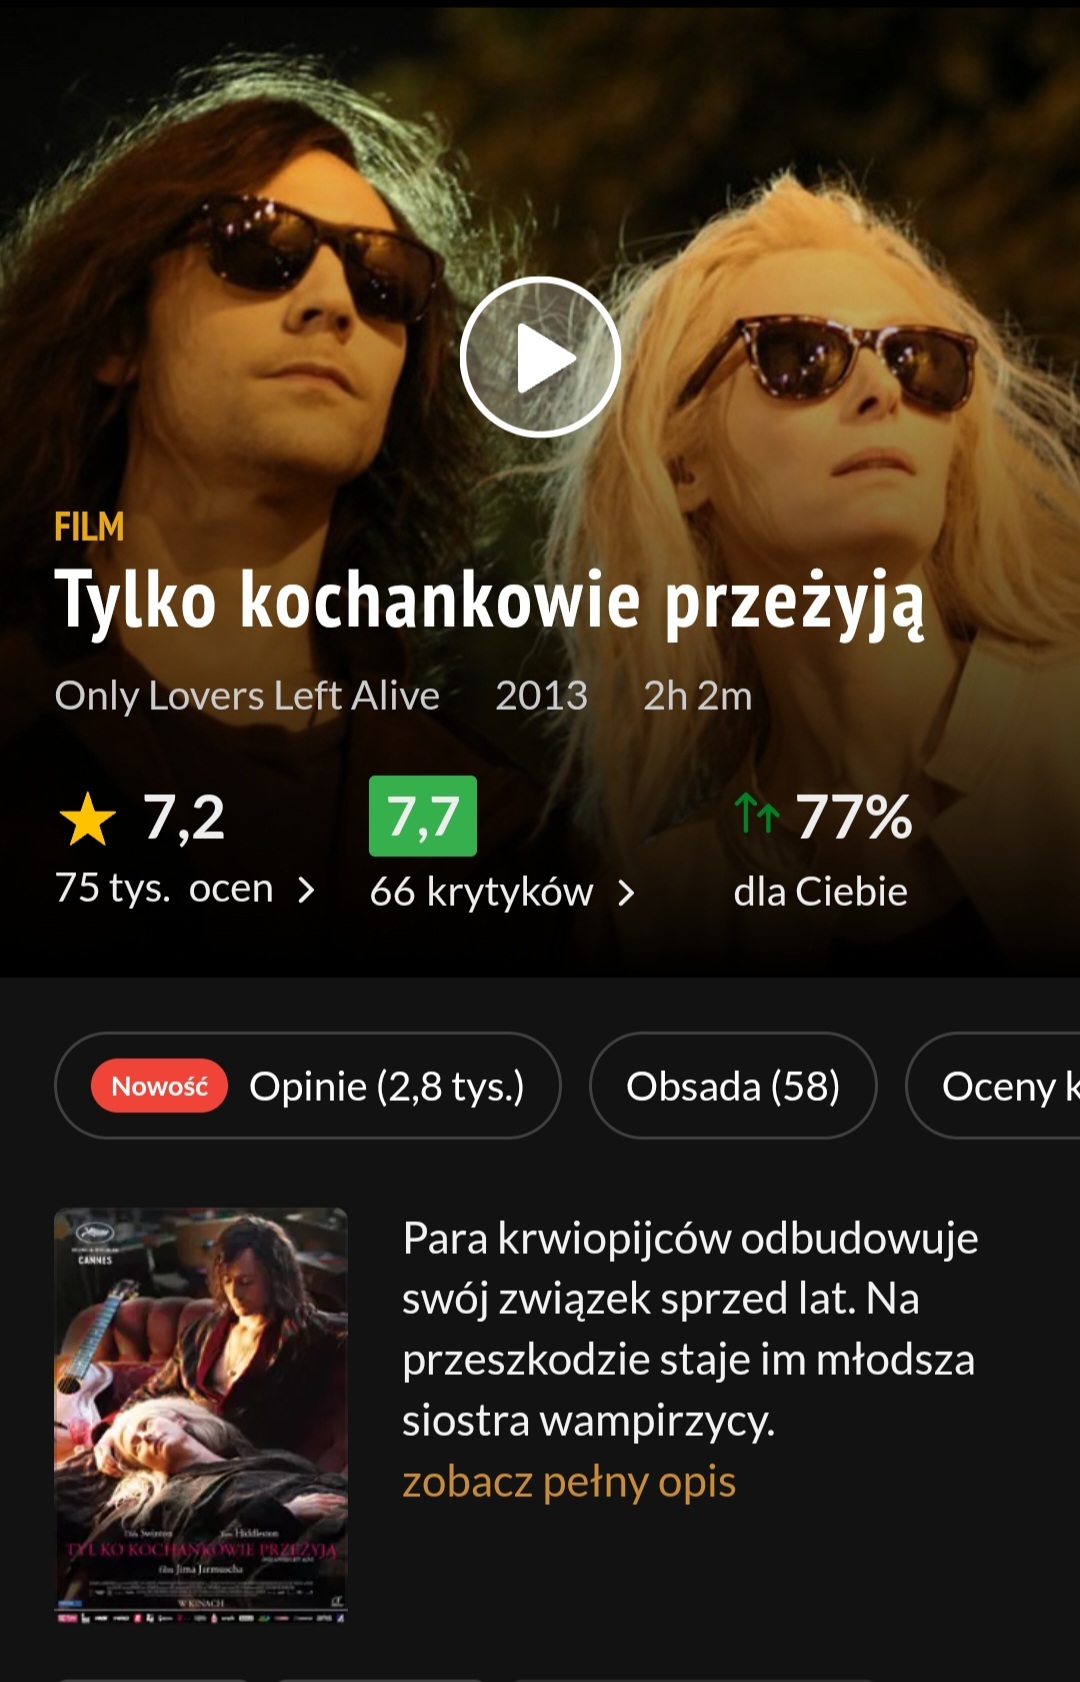1080x1682 pixels.
Task: Open critics list via chevron after '66 krytyków'
Action: point(627,893)
